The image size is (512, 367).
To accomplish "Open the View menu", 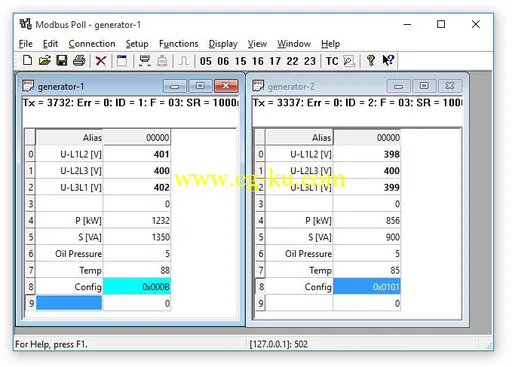I will pyautogui.click(x=257, y=44).
